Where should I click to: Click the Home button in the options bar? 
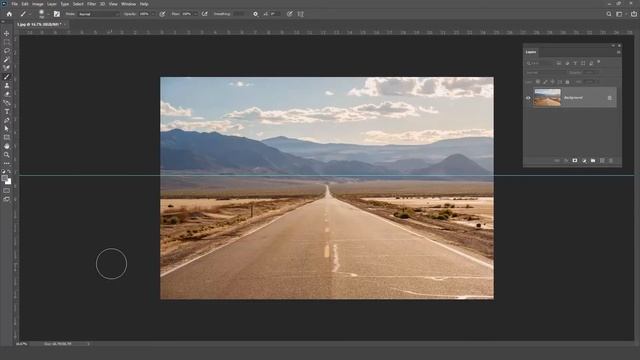coord(9,14)
